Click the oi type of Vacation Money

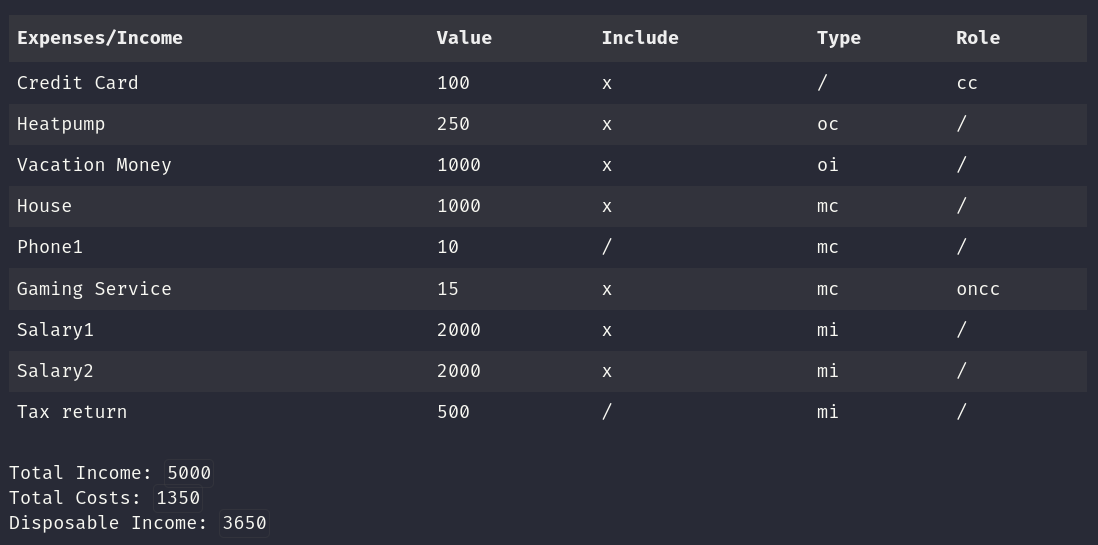tap(828, 165)
